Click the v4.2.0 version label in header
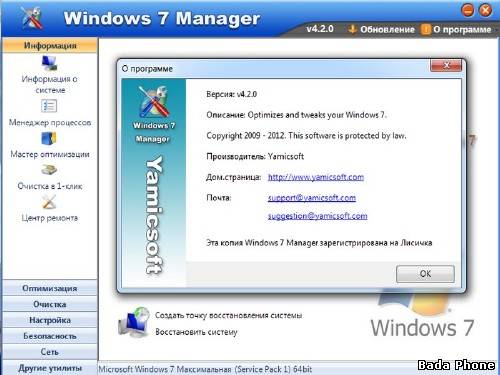Viewport: 500px width, 375px height. (320, 29)
